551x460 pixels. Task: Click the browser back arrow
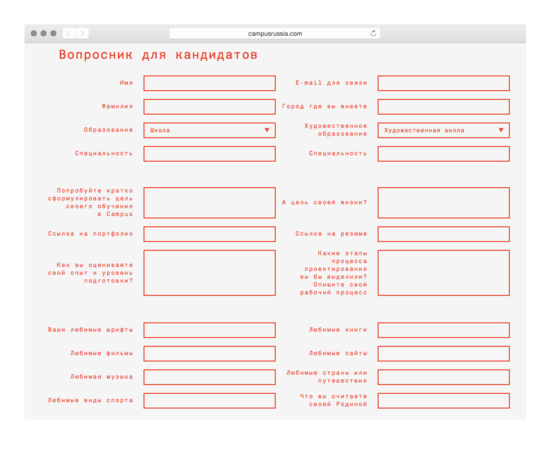[x=69, y=33]
